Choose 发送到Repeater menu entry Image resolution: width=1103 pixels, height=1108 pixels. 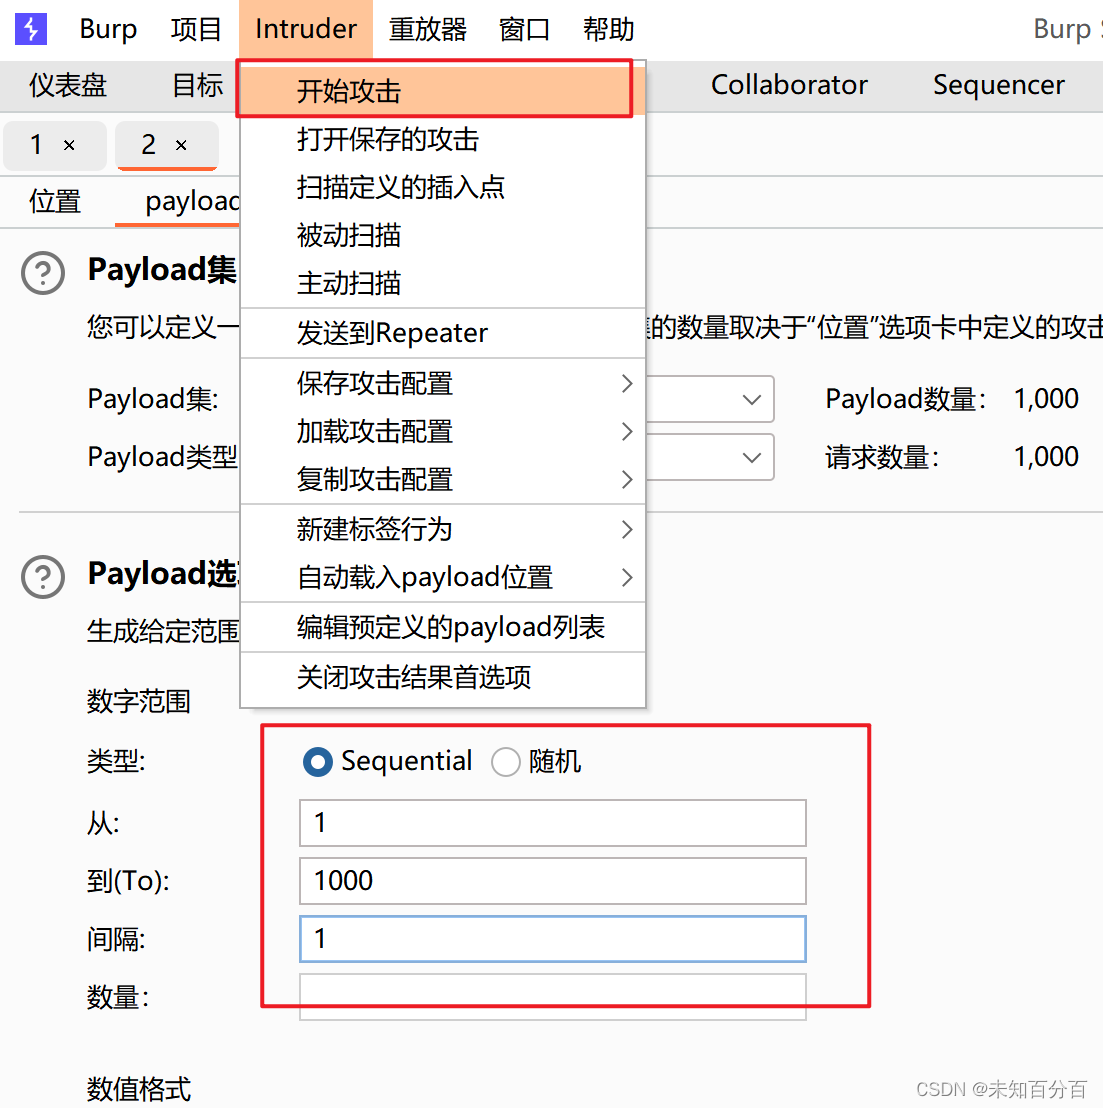[x=443, y=333]
